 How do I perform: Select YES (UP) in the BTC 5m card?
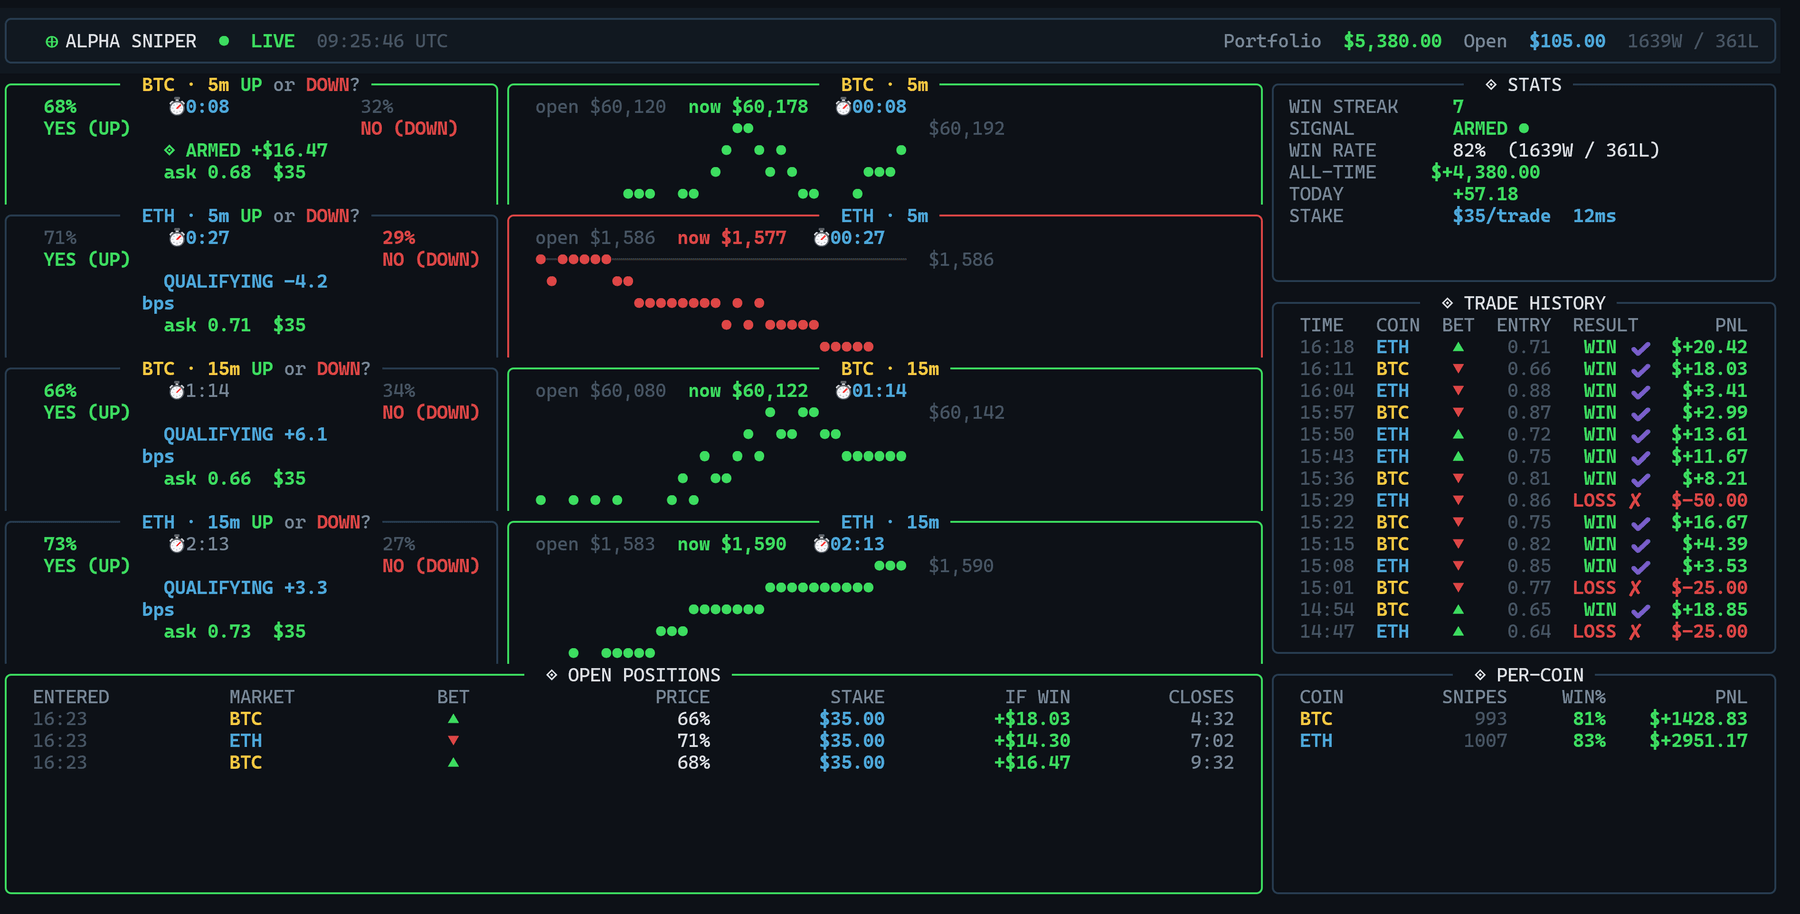(x=87, y=128)
